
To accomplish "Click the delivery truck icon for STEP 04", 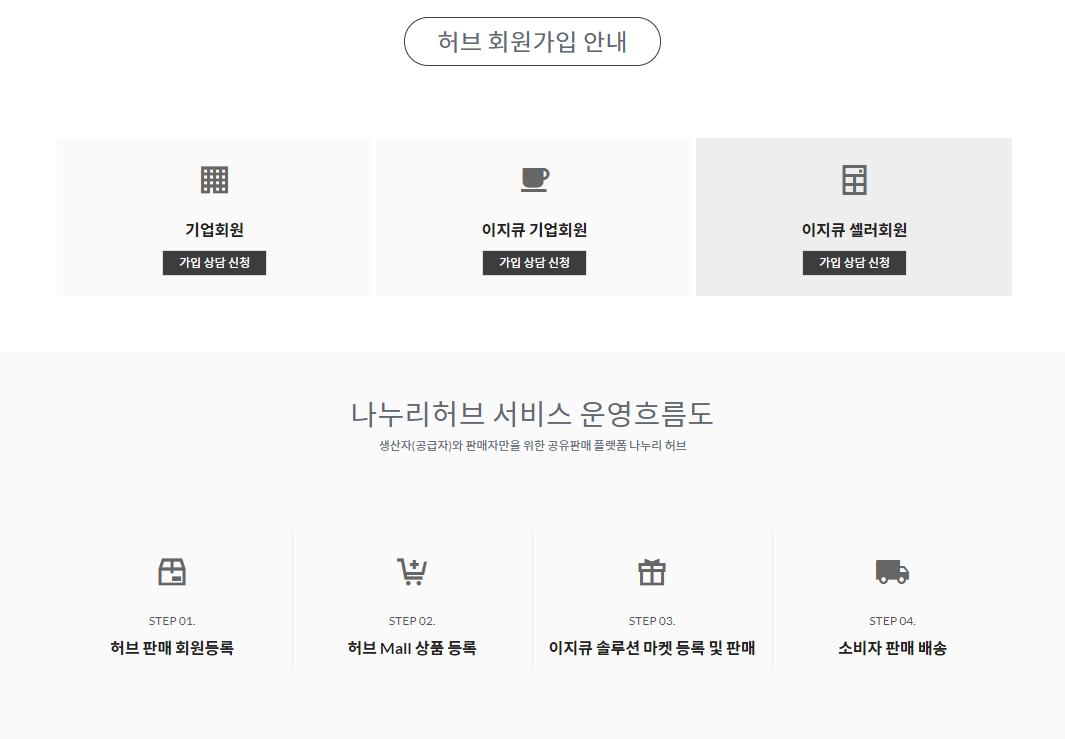I will coord(892,572).
